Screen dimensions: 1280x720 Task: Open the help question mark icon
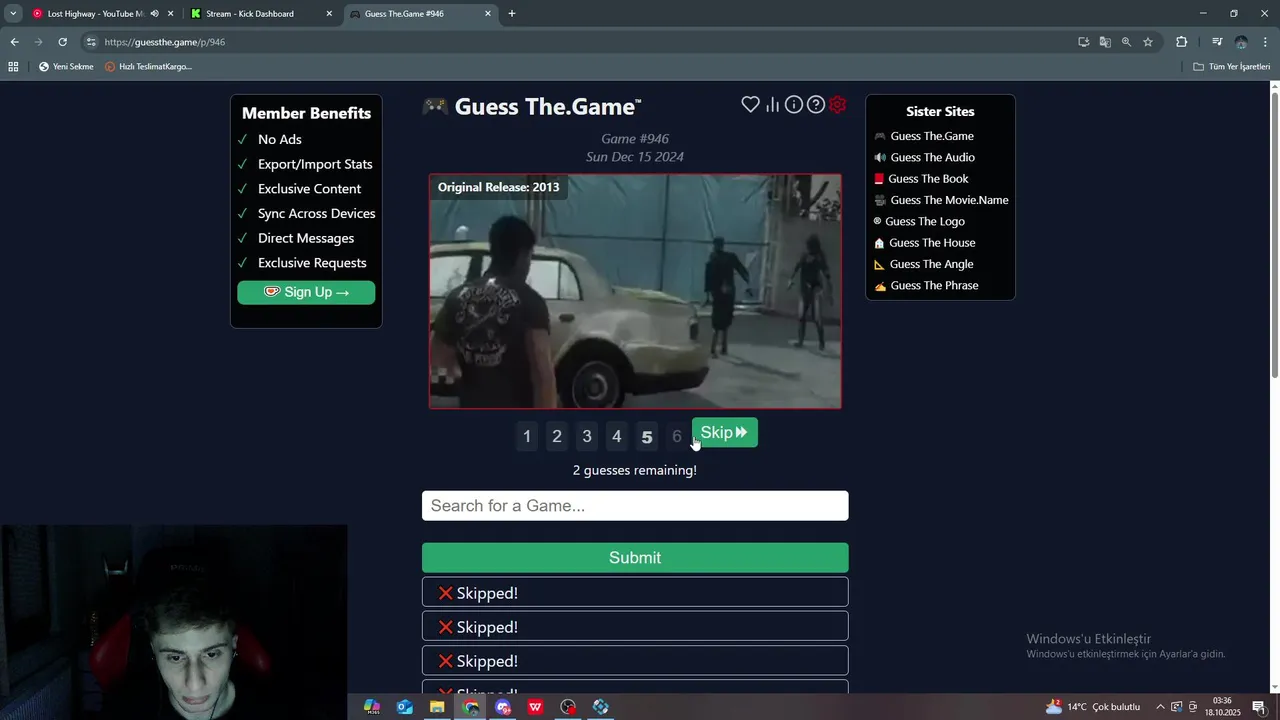click(816, 105)
